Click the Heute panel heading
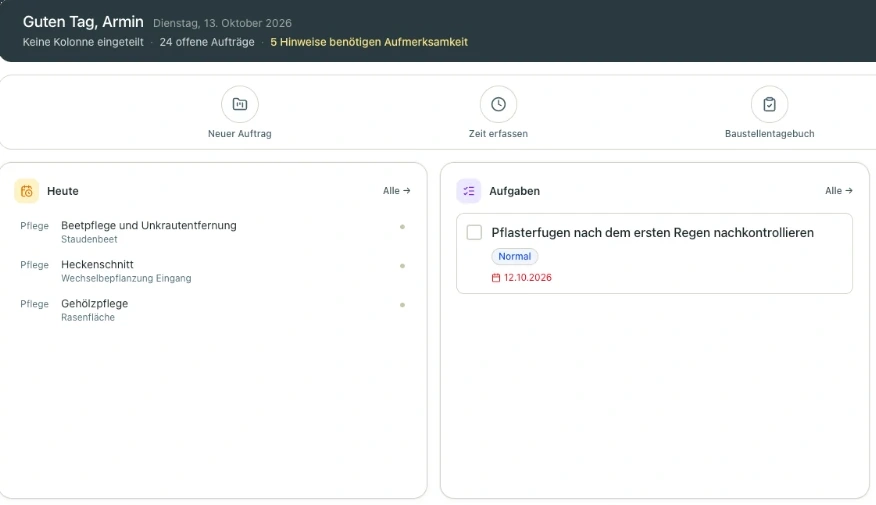 (63, 191)
